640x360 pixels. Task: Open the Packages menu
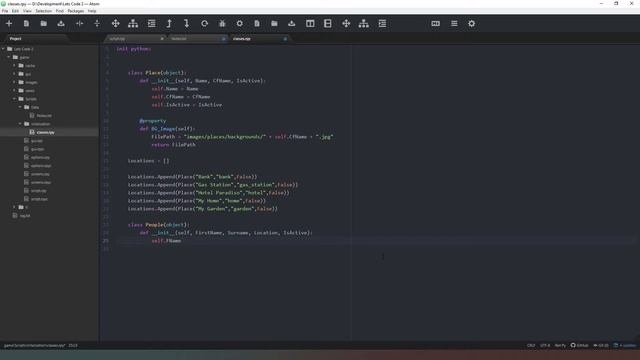point(76,11)
